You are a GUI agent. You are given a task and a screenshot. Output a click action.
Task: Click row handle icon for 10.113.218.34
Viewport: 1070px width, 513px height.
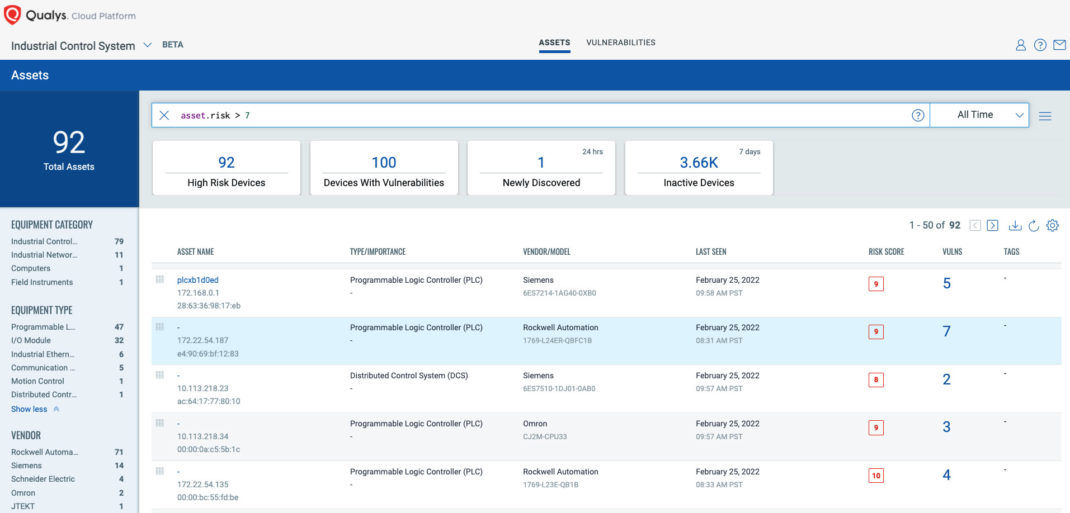tap(160, 422)
